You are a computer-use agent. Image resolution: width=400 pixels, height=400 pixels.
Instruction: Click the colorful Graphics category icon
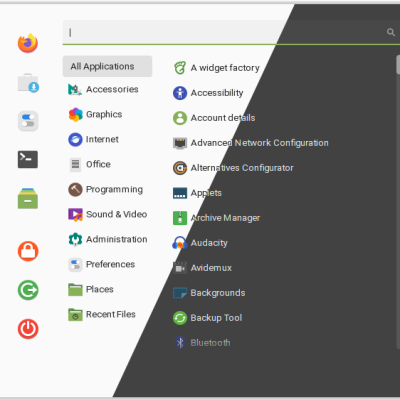coord(75,114)
